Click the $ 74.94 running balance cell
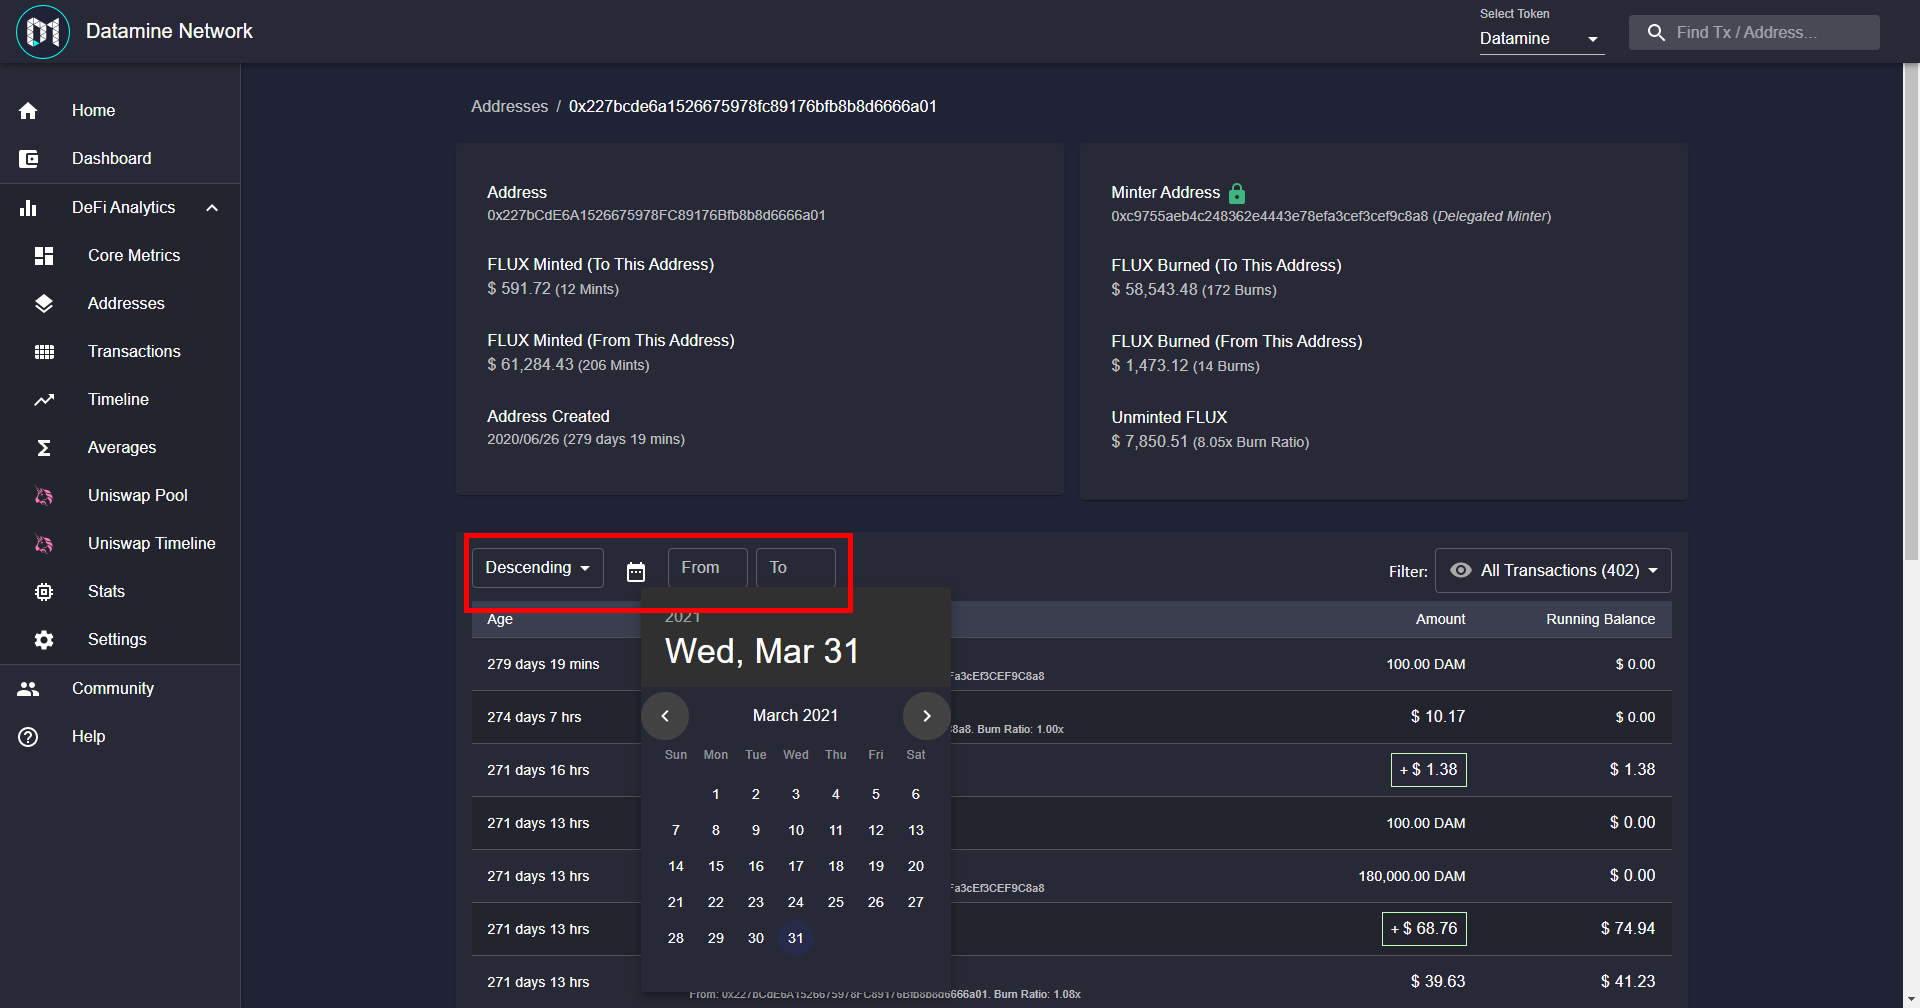 [x=1628, y=929]
